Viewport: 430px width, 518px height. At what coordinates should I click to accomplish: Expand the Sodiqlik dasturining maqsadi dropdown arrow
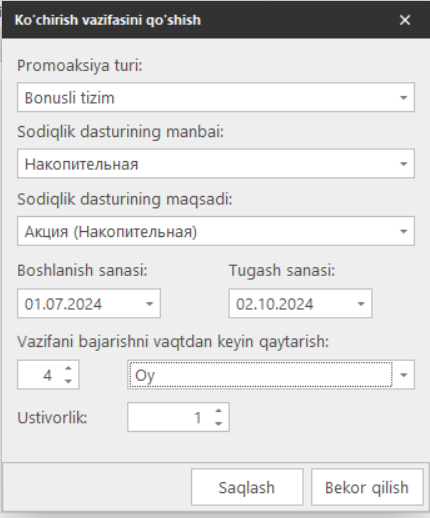tap(403, 231)
